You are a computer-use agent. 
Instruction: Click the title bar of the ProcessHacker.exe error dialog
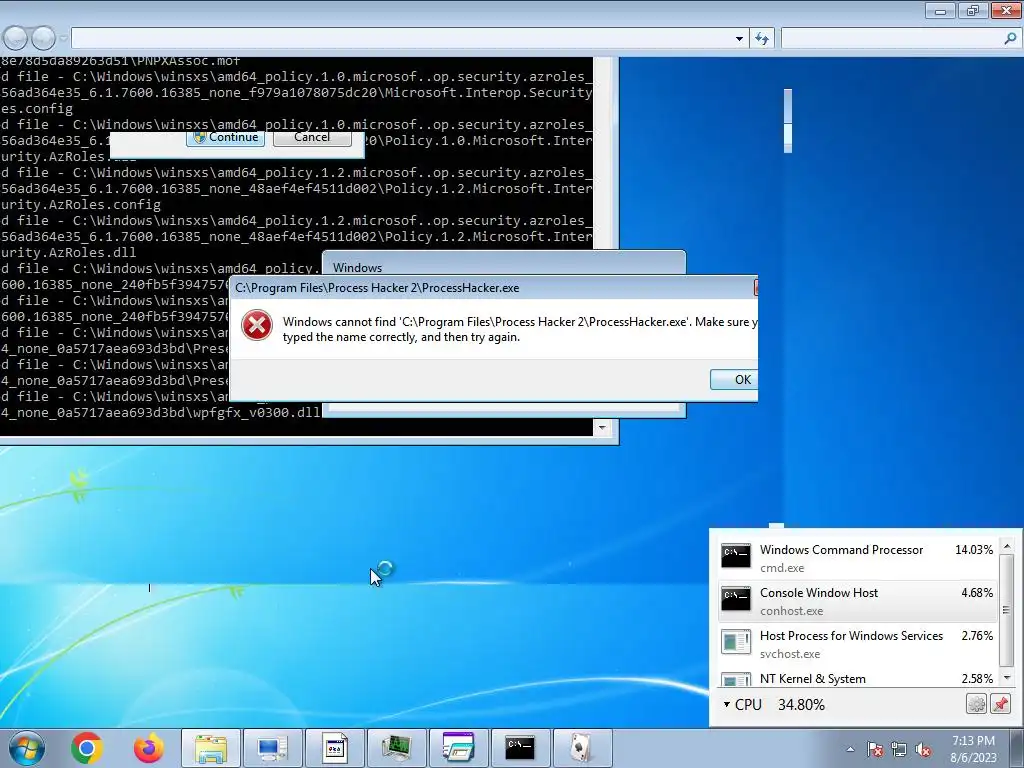tap(493, 287)
